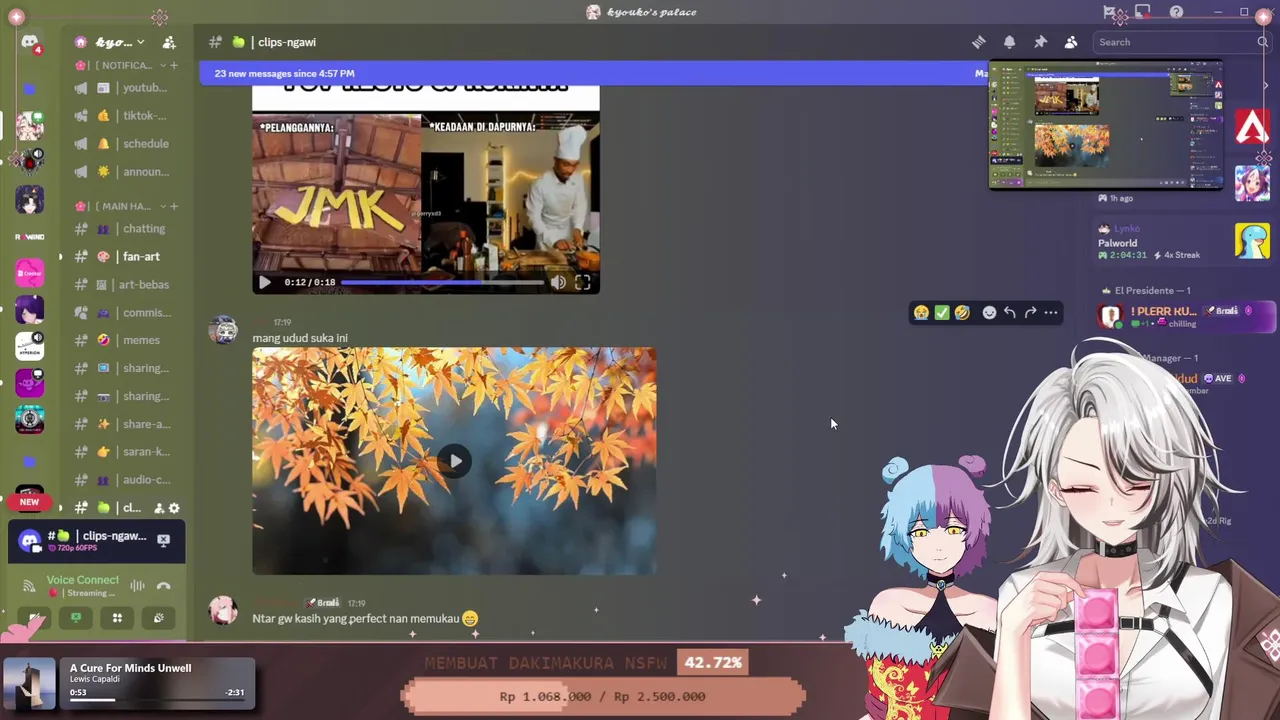React with the crying emoji
This screenshot has width=1280, height=720.
921,313
